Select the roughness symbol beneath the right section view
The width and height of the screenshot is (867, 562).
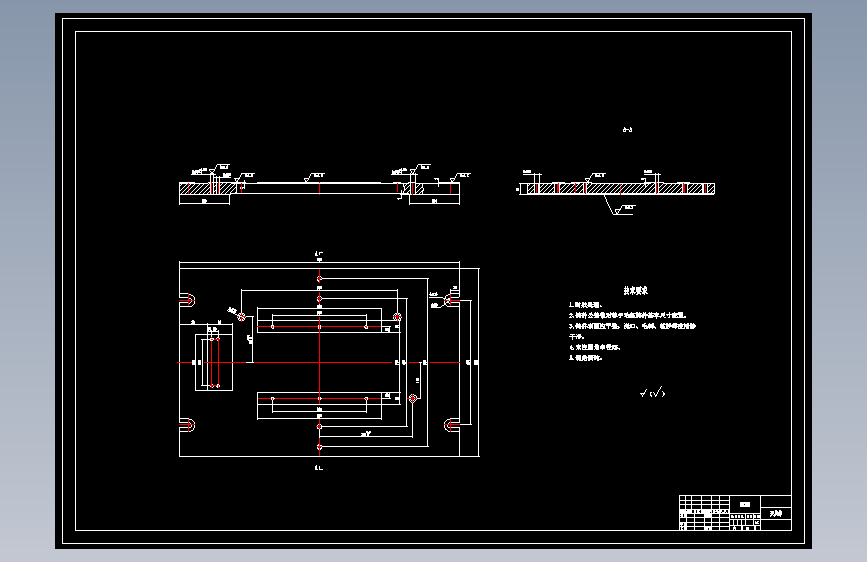(625, 210)
